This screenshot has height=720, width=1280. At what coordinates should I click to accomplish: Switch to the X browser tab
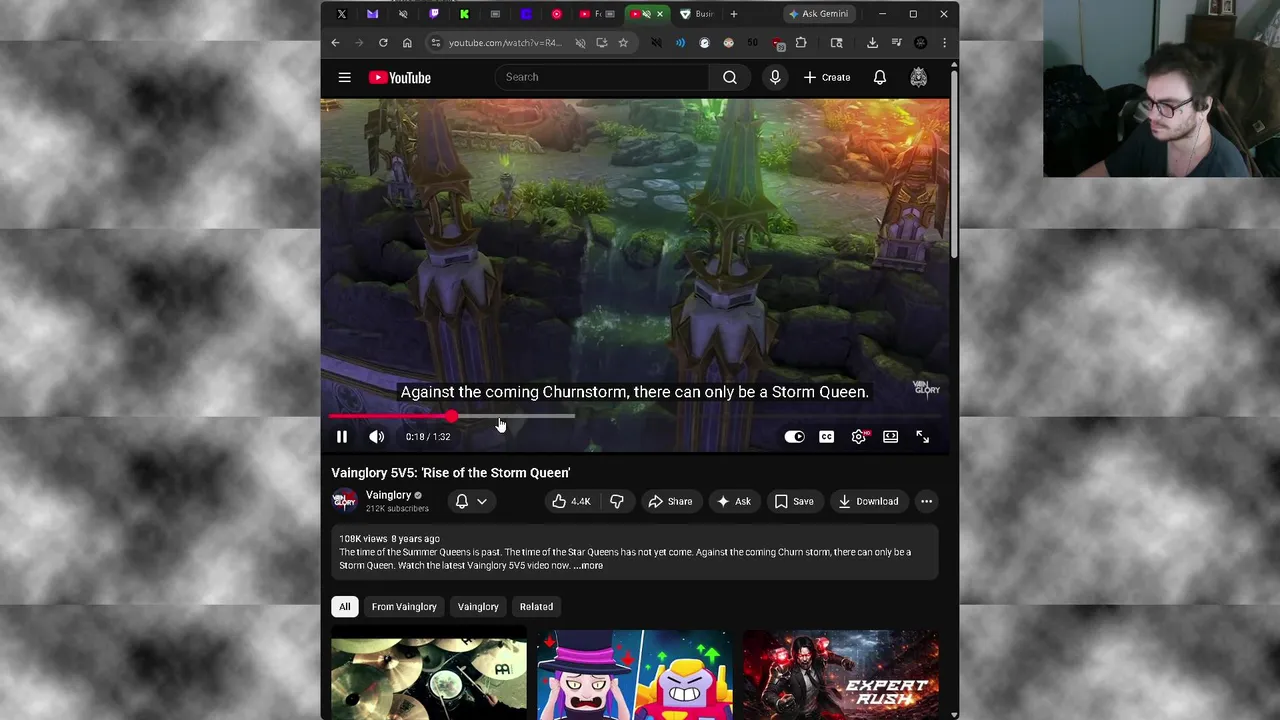342,14
